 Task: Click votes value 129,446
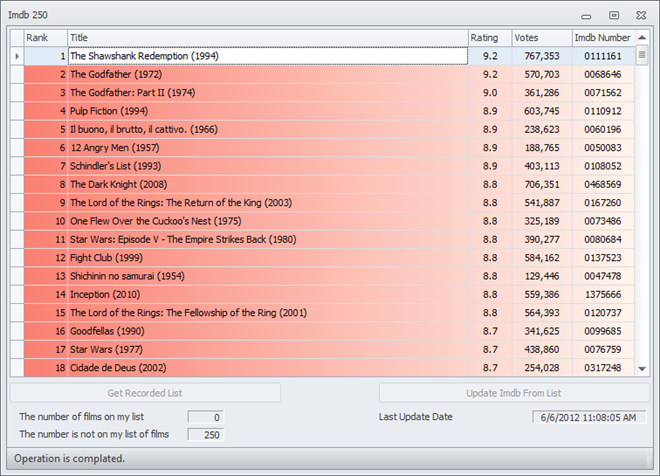pyautogui.click(x=542, y=276)
